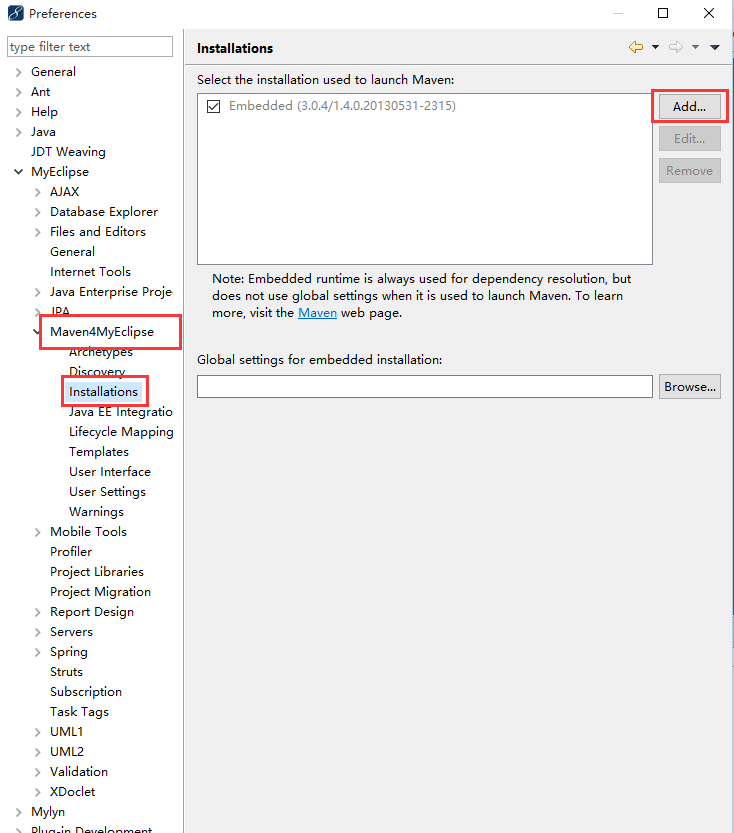Select Maven4MyEclipse in the tree
The width and height of the screenshot is (734, 833).
click(x=102, y=332)
